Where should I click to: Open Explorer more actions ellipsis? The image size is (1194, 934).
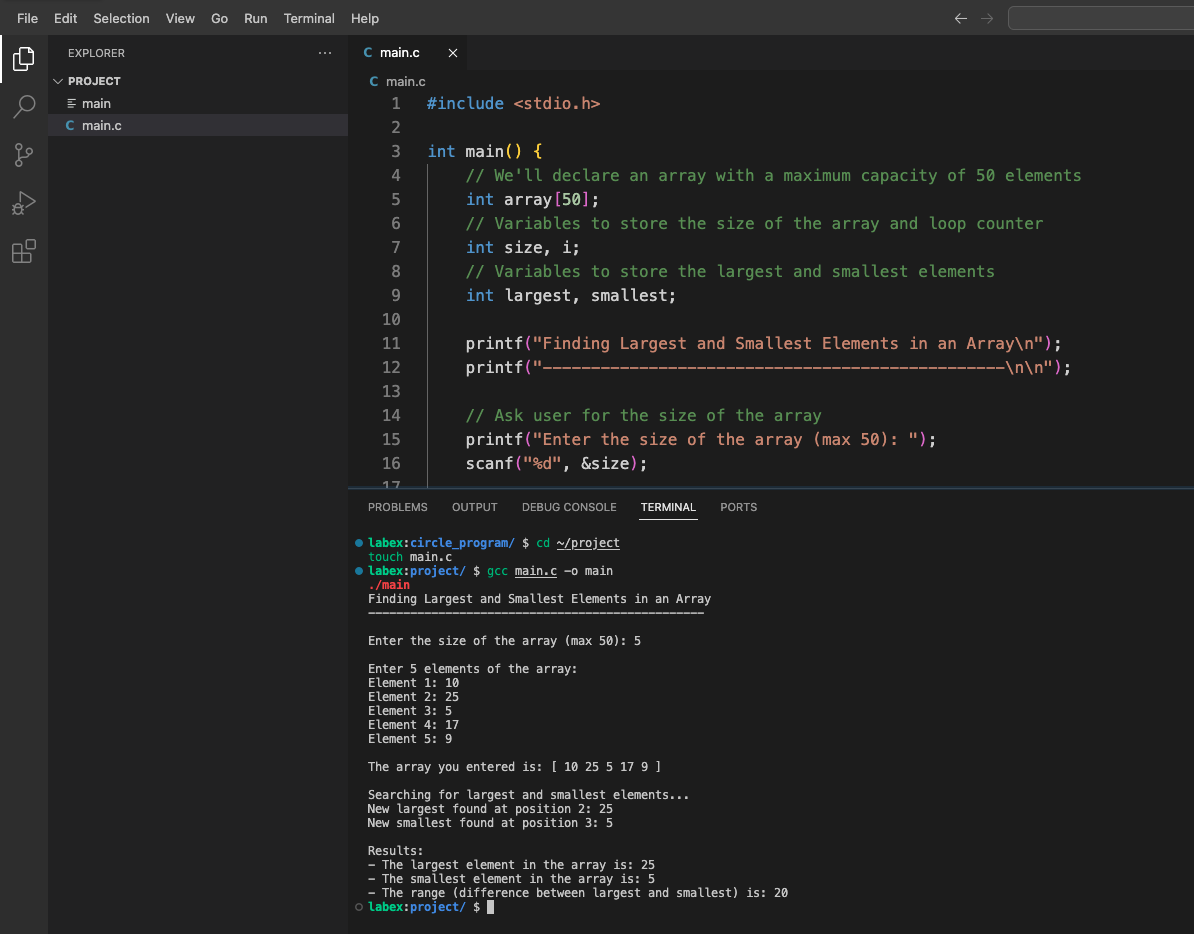point(324,52)
